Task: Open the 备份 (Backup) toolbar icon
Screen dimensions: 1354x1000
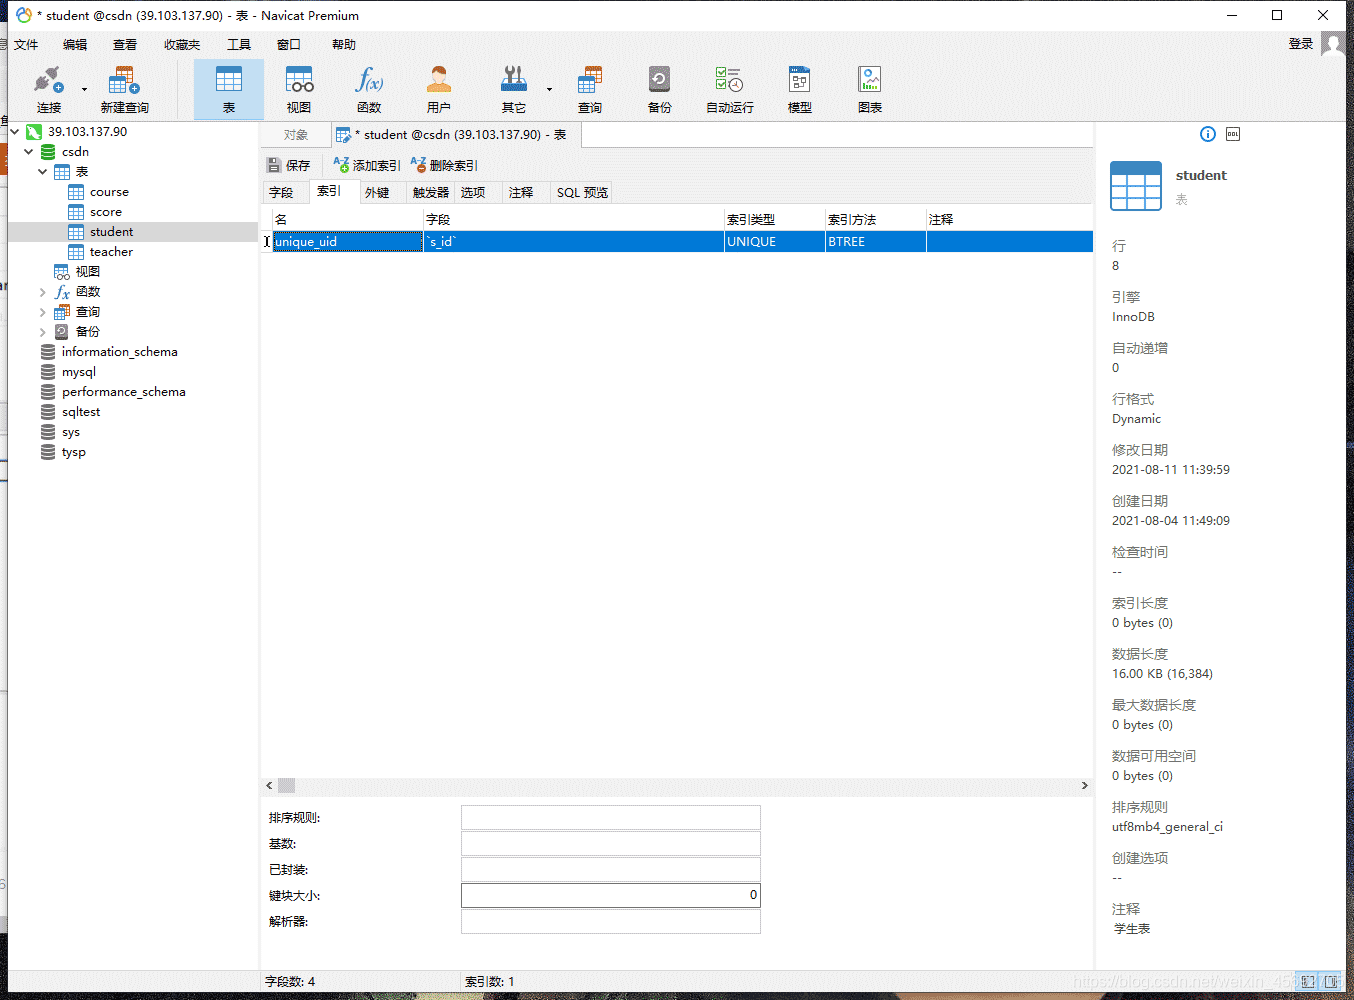Action: (x=659, y=89)
